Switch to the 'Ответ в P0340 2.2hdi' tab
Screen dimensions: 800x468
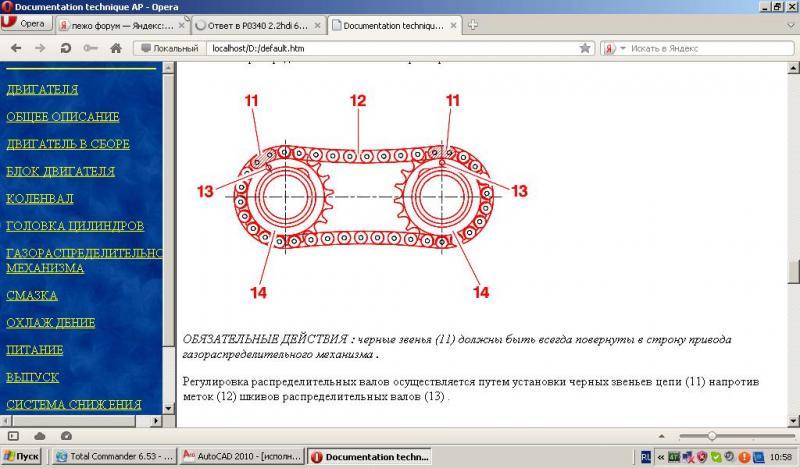(258, 25)
